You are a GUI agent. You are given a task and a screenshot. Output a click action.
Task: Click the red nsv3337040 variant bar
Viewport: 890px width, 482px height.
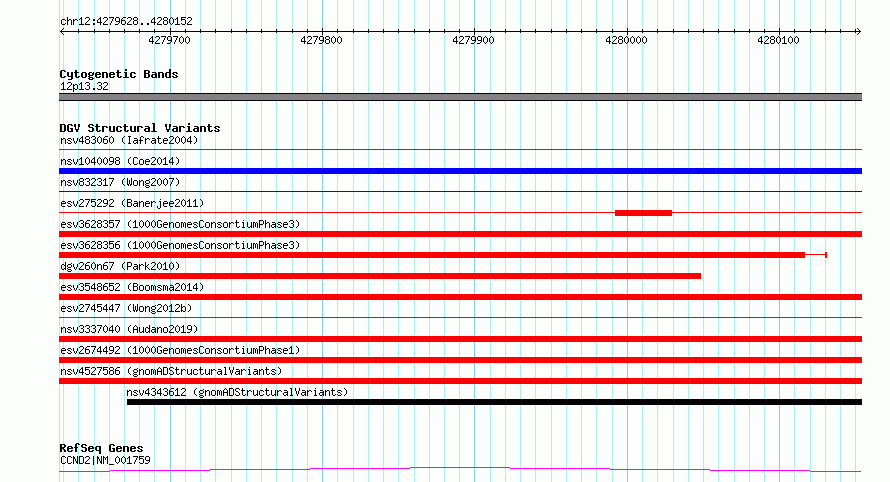[x=460, y=339]
